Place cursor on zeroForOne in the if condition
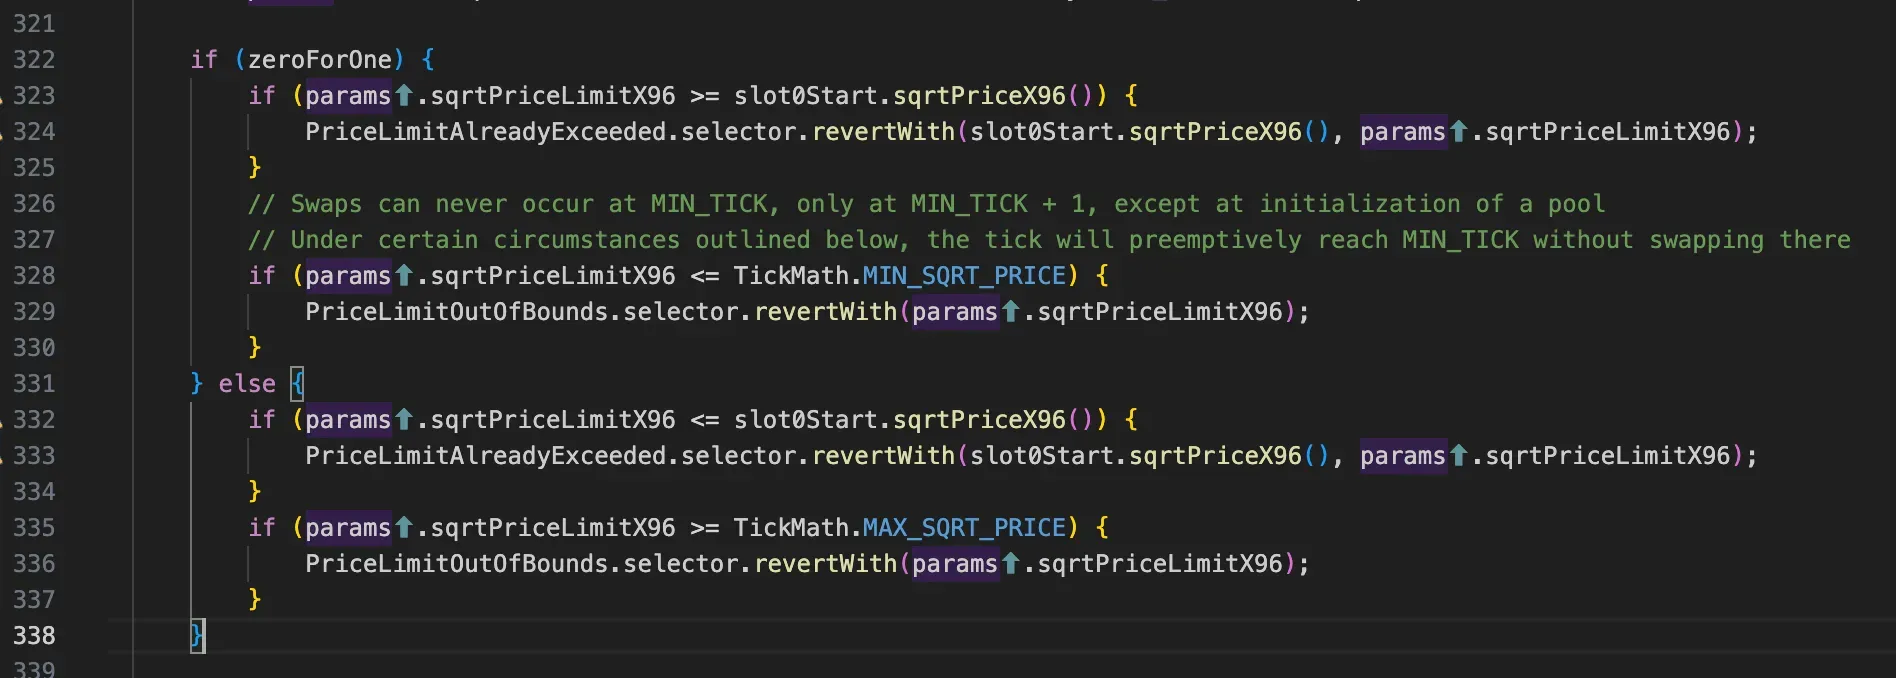 point(319,60)
